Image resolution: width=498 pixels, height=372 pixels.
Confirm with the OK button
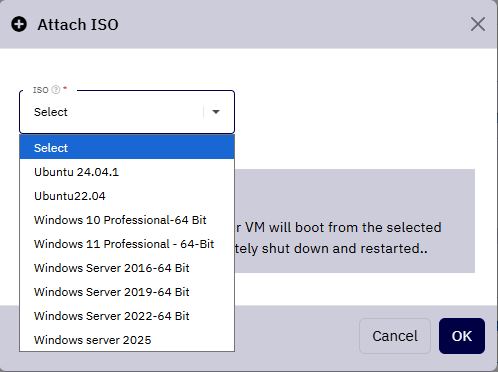[x=462, y=336]
